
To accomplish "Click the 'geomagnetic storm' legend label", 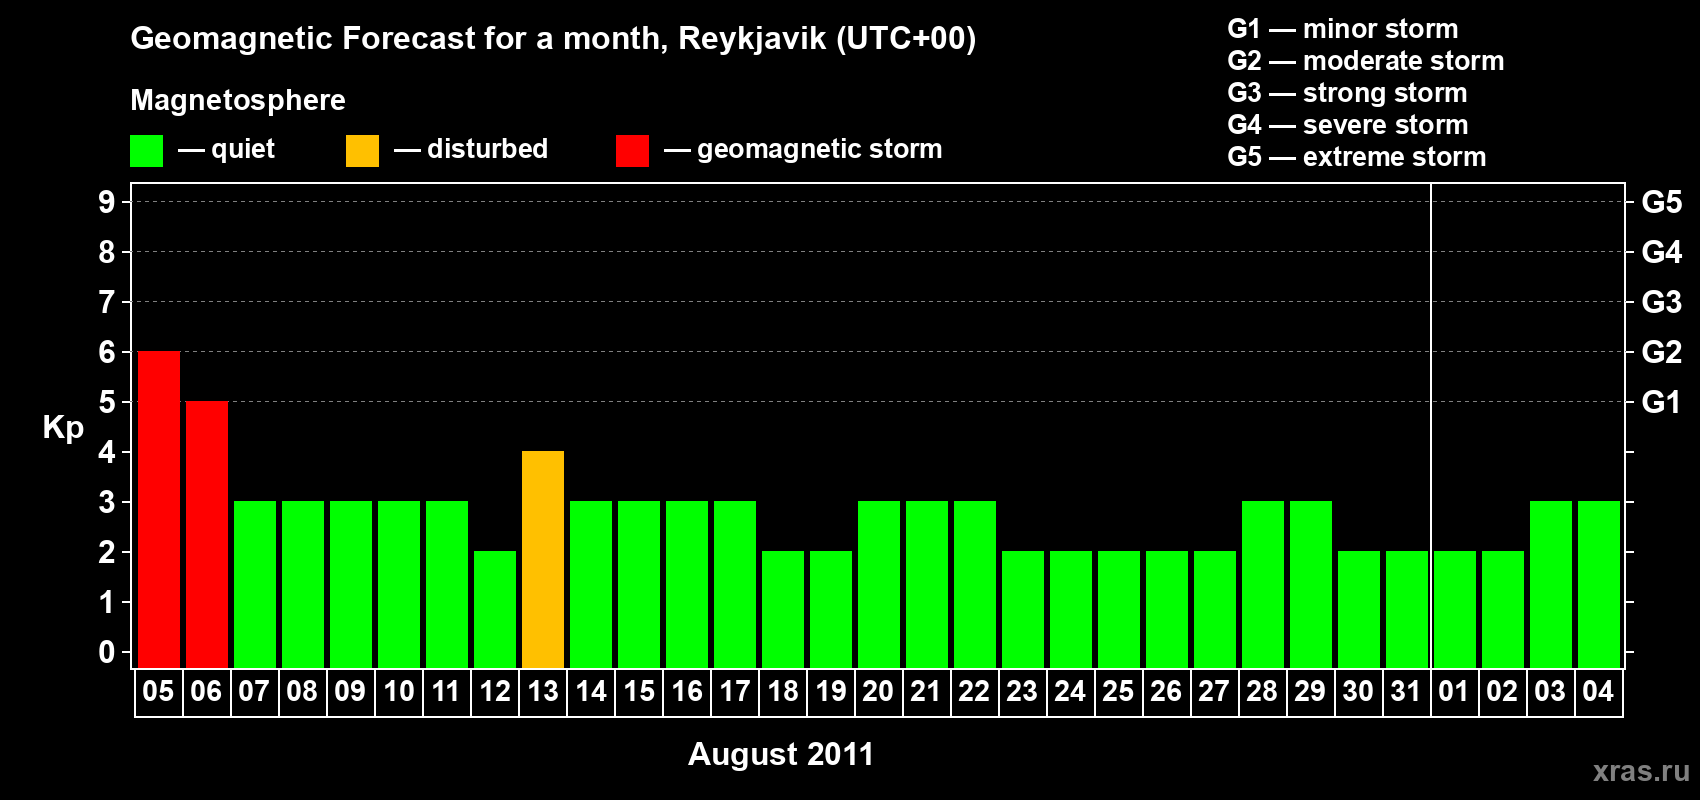I will point(820,150).
